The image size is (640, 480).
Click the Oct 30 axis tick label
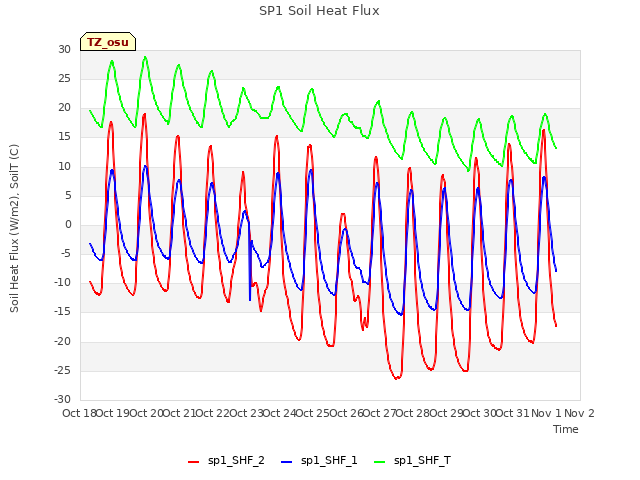click(x=480, y=413)
